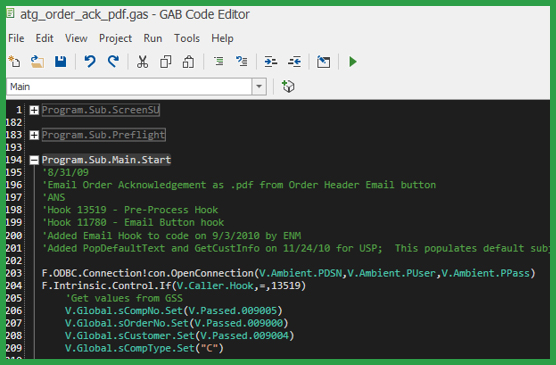This screenshot has width=556, height=365.
Task: Cut selection with the scissors icon
Action: click(x=143, y=62)
